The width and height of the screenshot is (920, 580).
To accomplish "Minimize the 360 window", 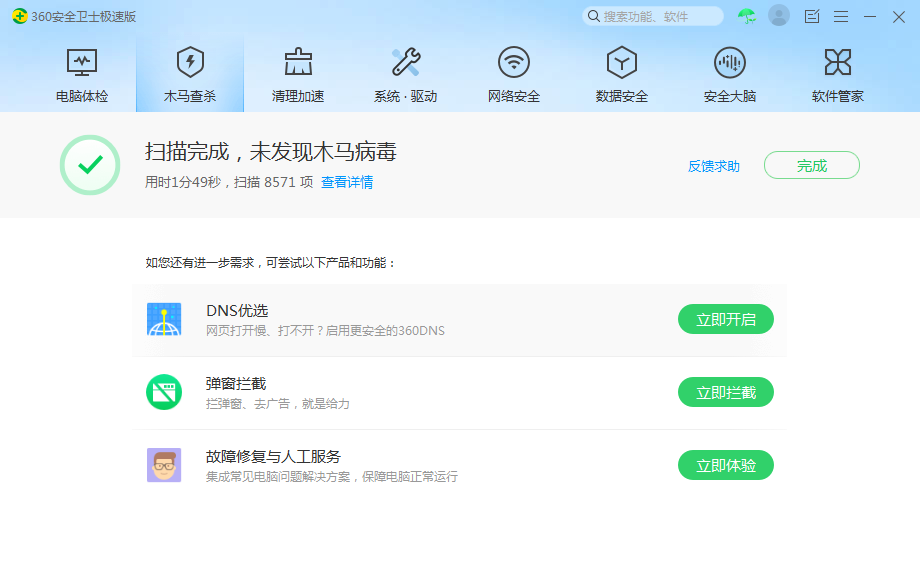I will coord(870,16).
